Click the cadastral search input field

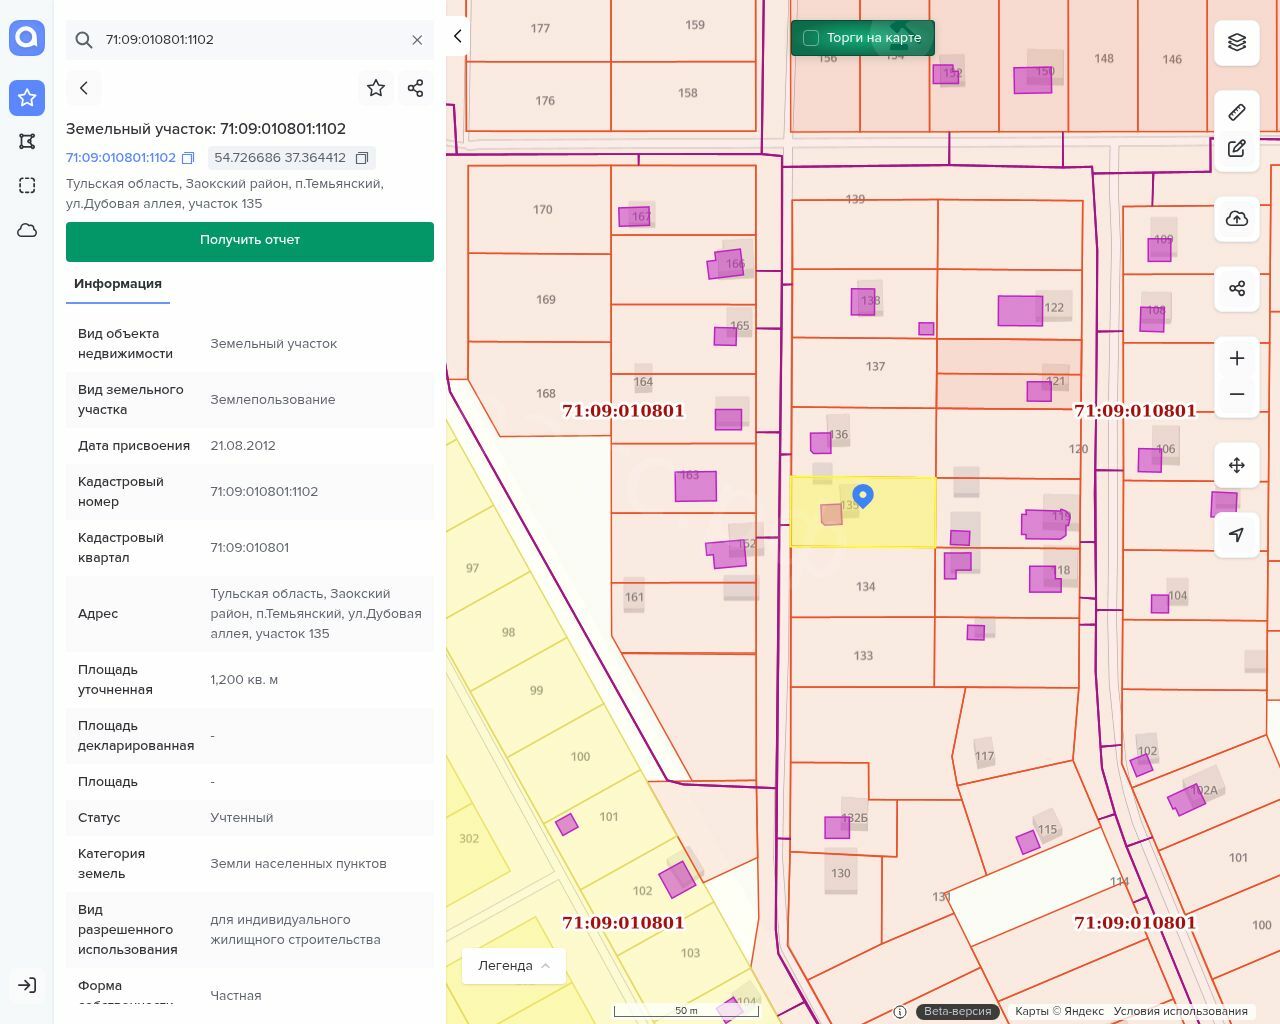tap(250, 40)
